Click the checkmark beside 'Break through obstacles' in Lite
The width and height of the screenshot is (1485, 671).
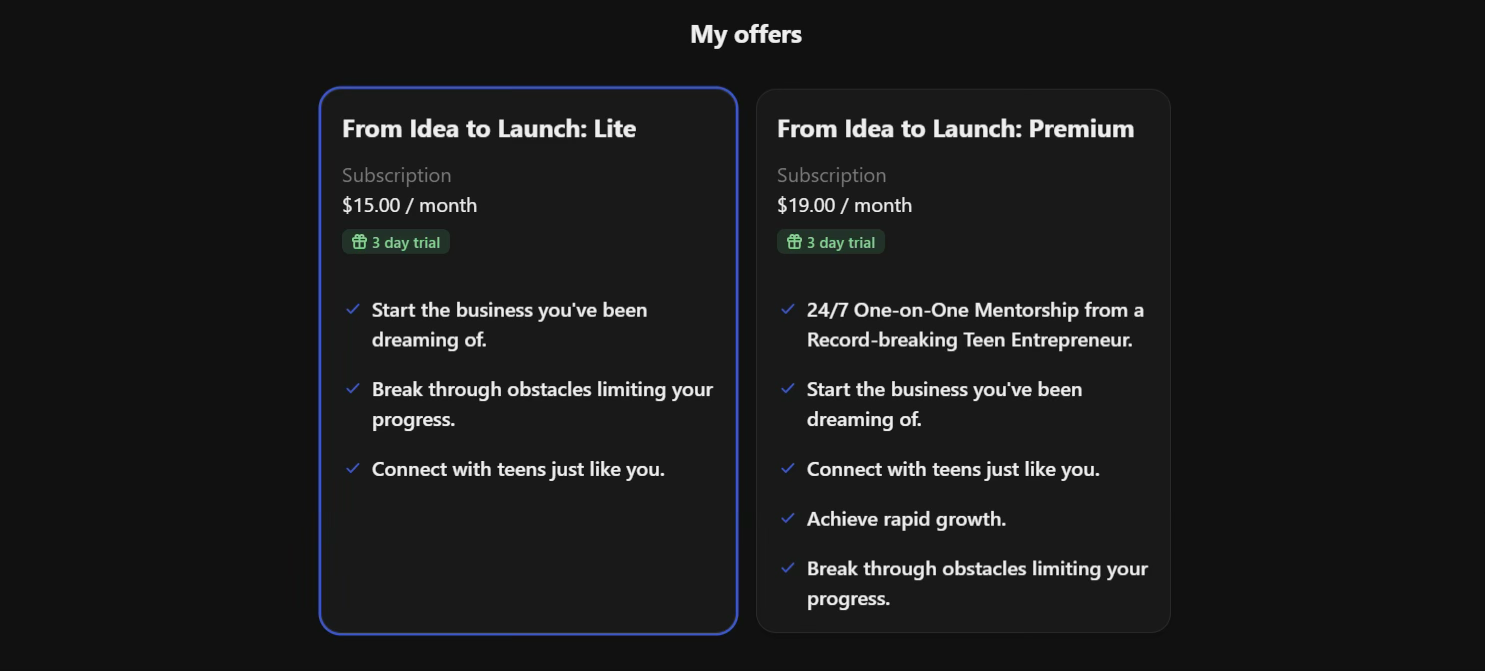(x=352, y=389)
